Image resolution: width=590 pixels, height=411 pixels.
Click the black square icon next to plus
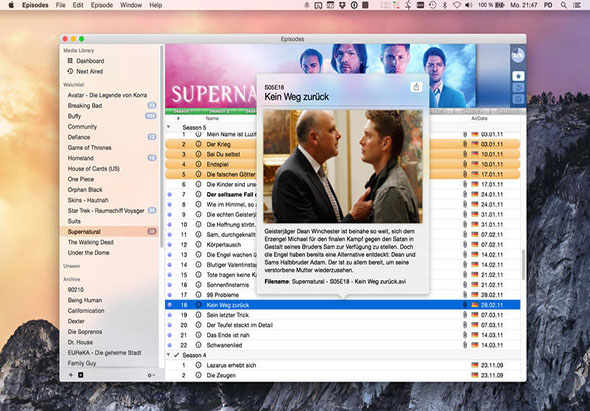81,375
